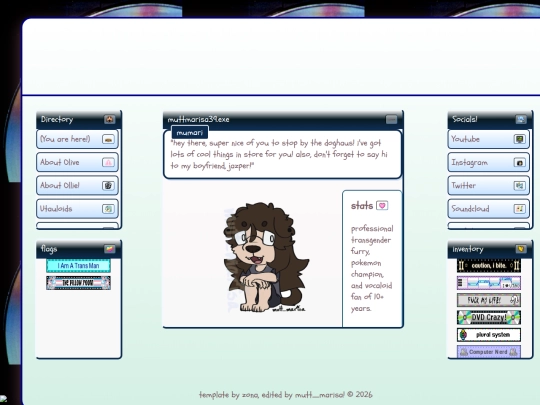This screenshot has height=405, width=540.
Task: Click the plural system badge
Action: [489, 335]
